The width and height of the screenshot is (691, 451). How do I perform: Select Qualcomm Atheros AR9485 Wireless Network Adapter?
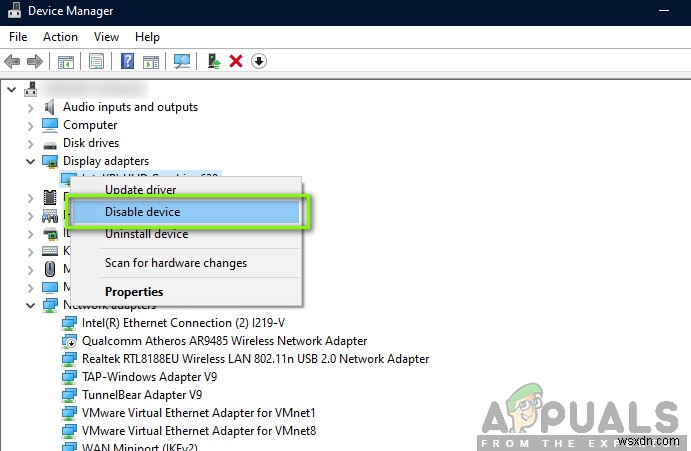[x=224, y=341]
